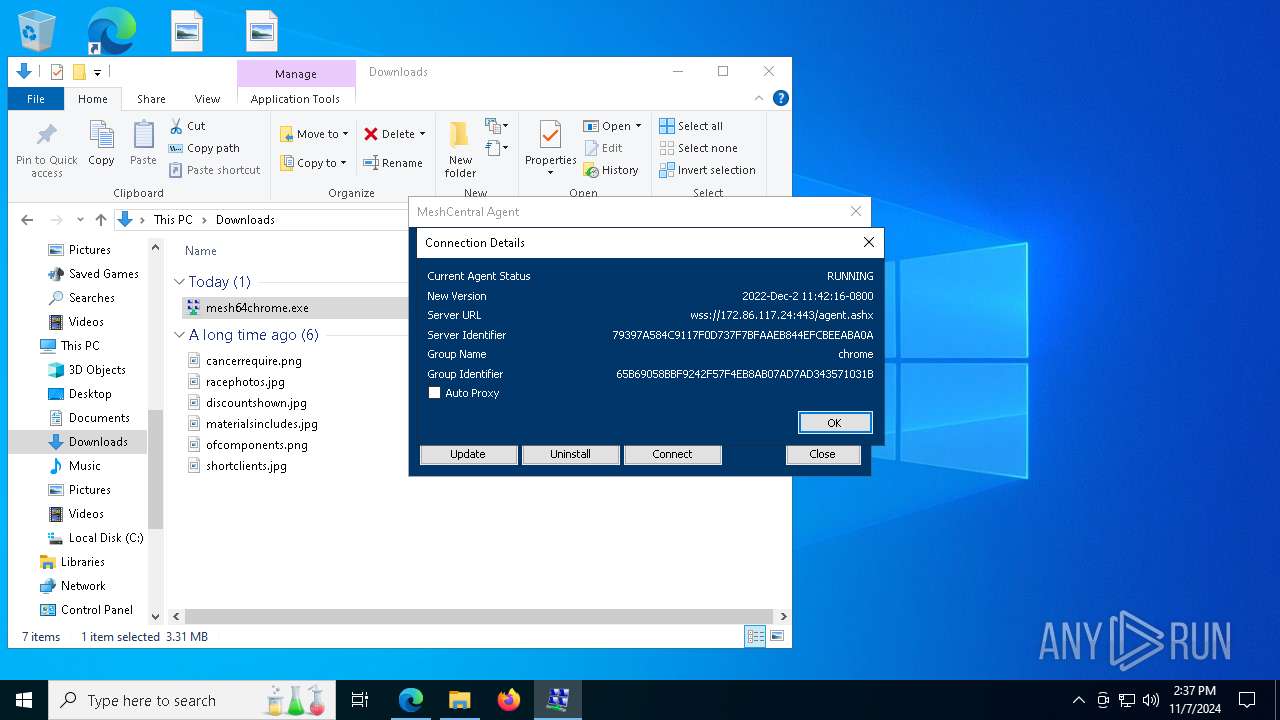Click Select all in ribbon
1280x720 pixels.
pyautogui.click(x=691, y=126)
